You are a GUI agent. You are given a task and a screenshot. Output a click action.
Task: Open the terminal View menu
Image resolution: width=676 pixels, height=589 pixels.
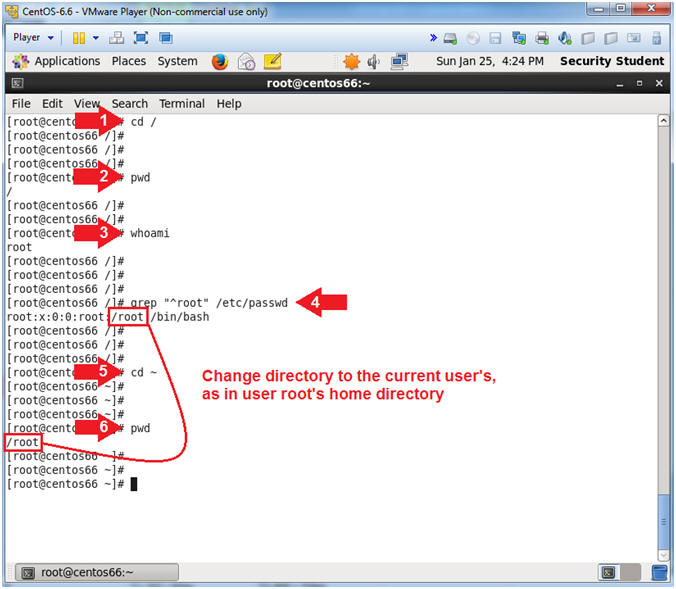[x=87, y=104]
